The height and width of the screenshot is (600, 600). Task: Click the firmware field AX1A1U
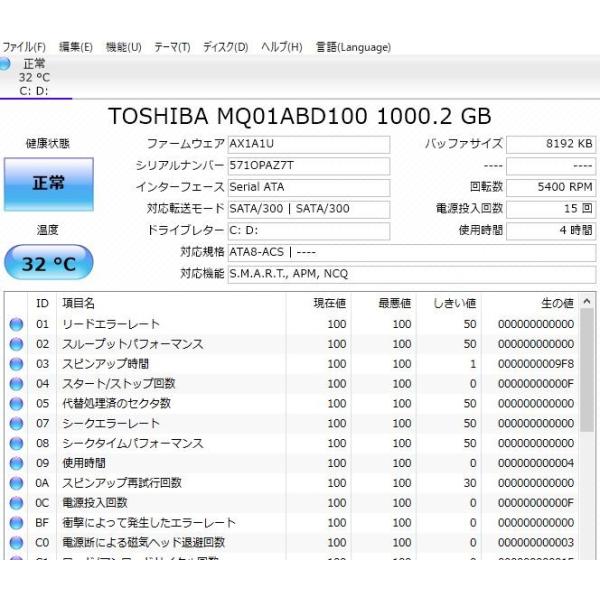pyautogui.click(x=309, y=144)
